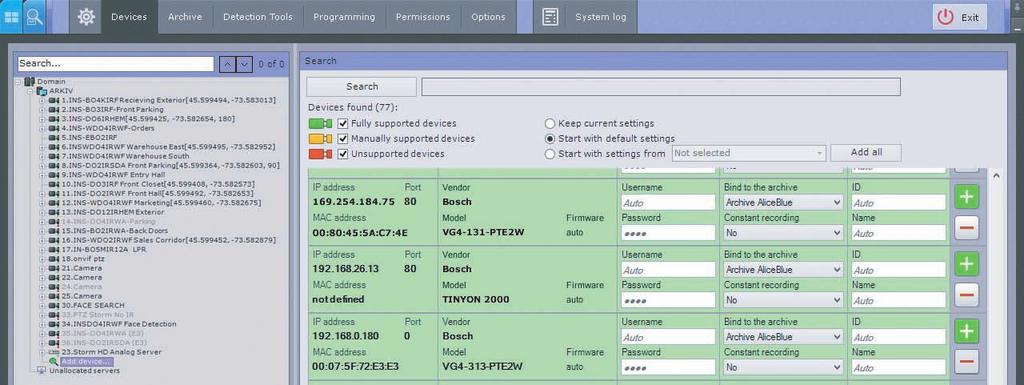Image resolution: width=1024 pixels, height=385 pixels.
Task: Click Password field for 192.168.26.13
Action: (667, 300)
